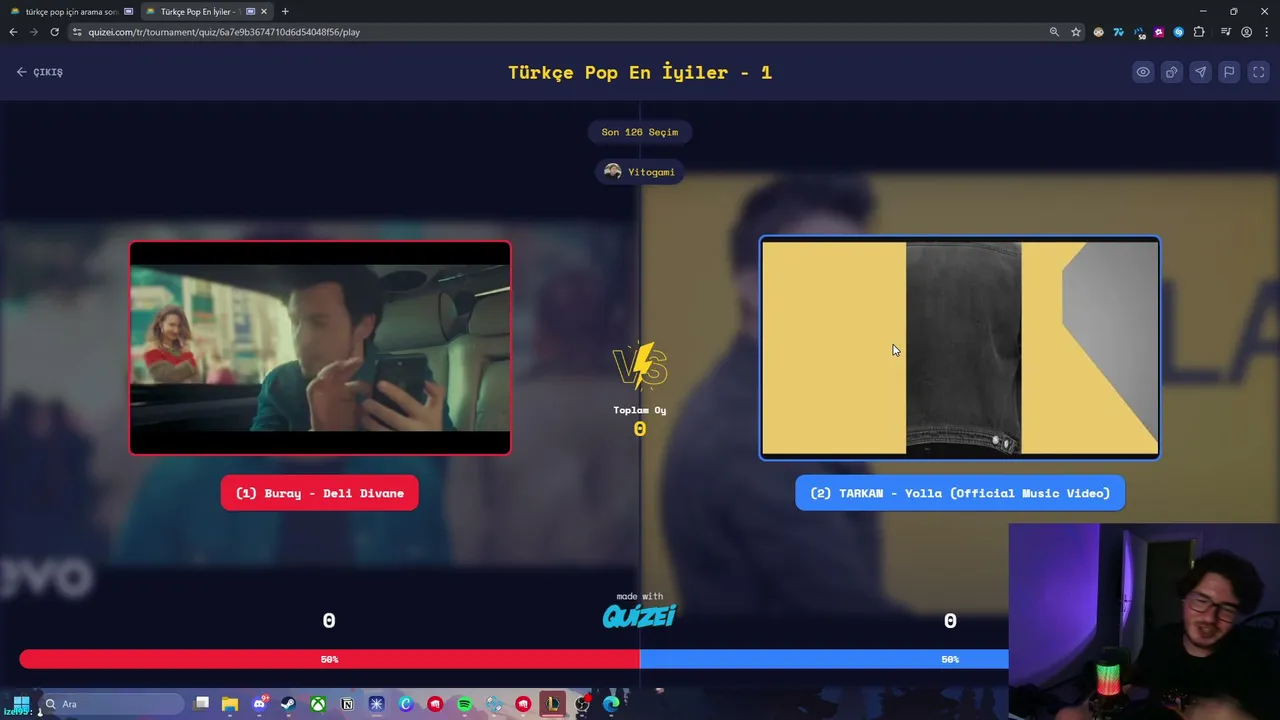Open the Extensions puzzle-piece menu
This screenshot has width=1280, height=720.
pyautogui.click(x=1199, y=32)
